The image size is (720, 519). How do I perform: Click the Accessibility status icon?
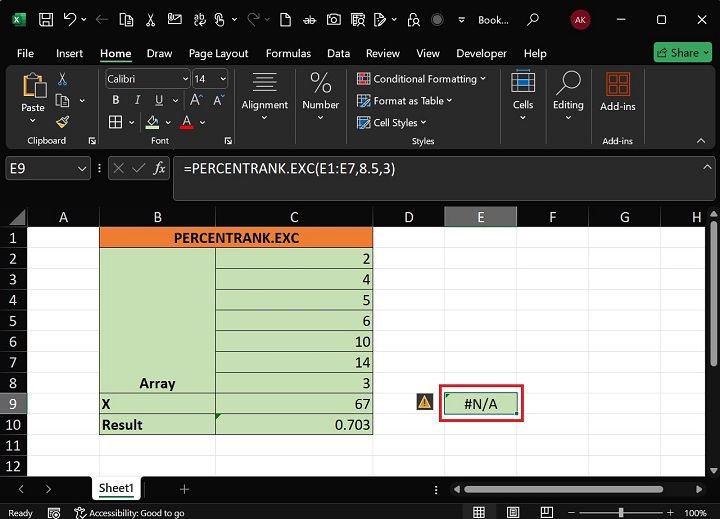80,513
